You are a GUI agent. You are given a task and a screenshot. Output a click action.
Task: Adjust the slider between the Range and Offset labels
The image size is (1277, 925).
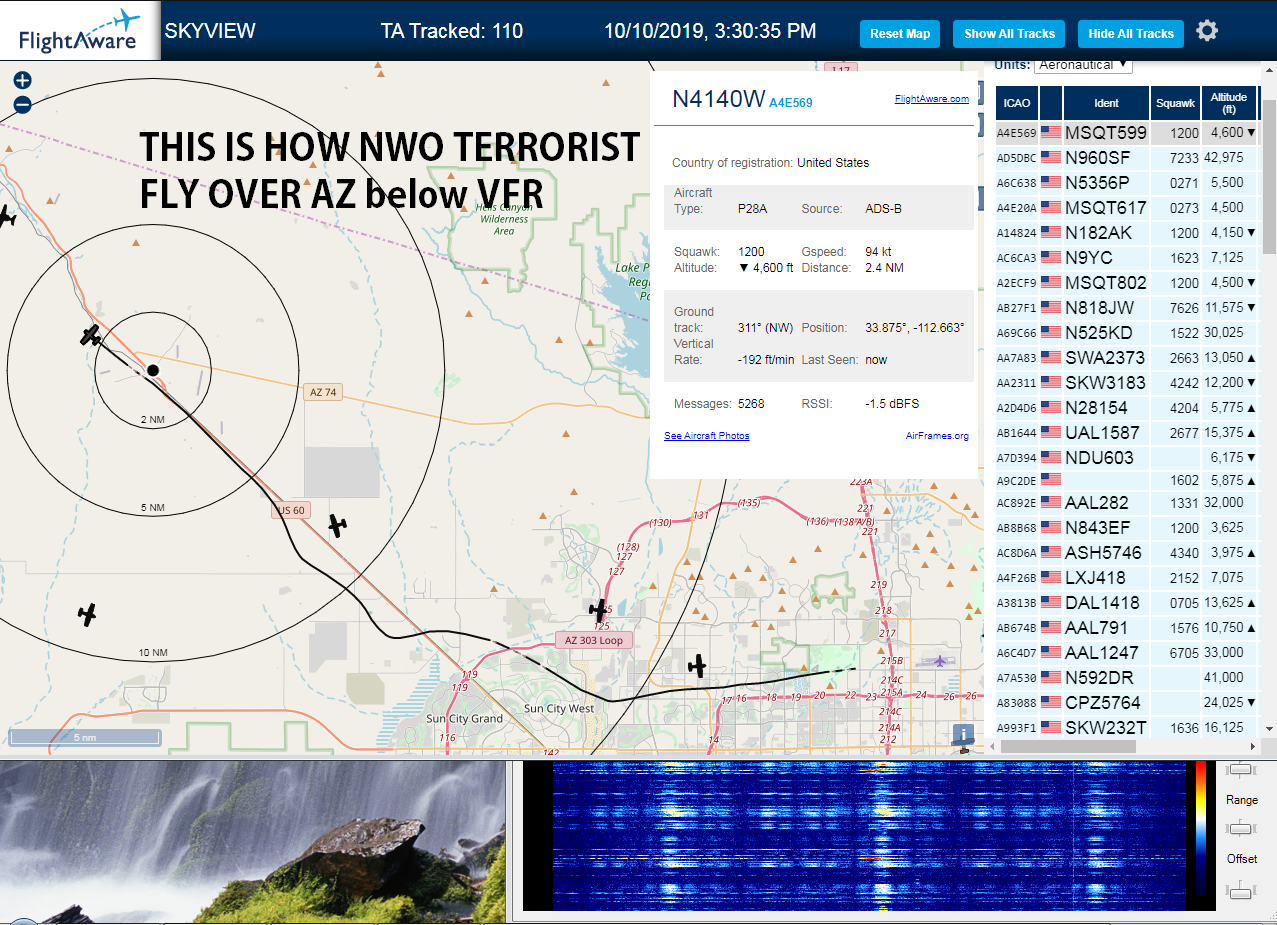[x=1241, y=828]
